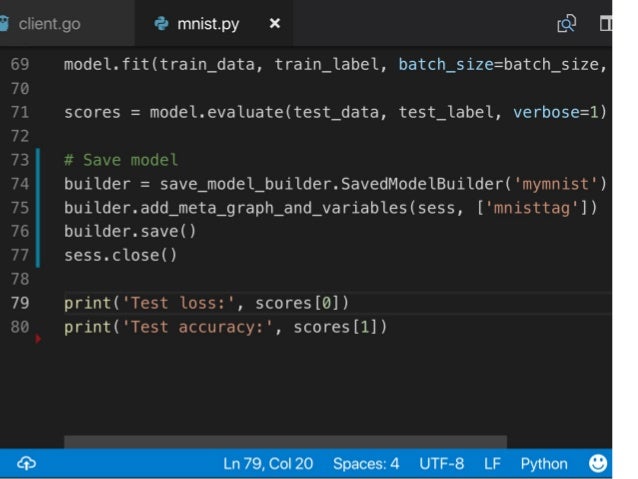Click line number 79 in the gutter
This screenshot has width=638, height=479.
20,303
